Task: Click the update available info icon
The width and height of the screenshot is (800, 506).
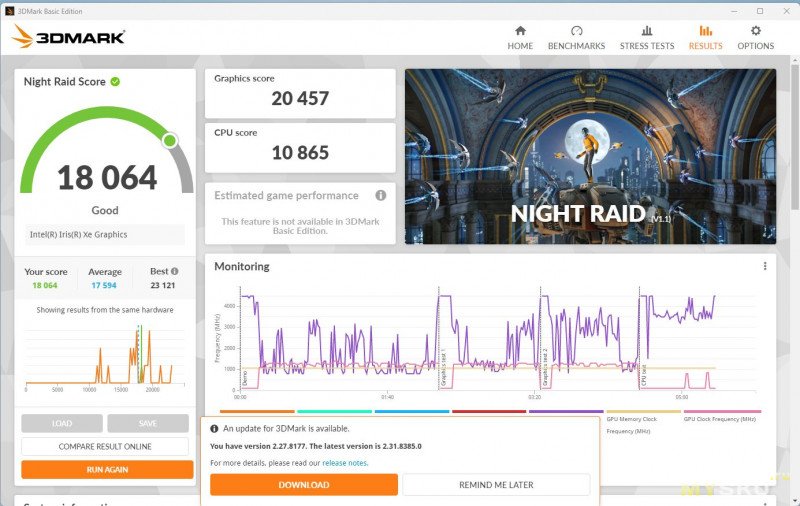Action: [214, 429]
